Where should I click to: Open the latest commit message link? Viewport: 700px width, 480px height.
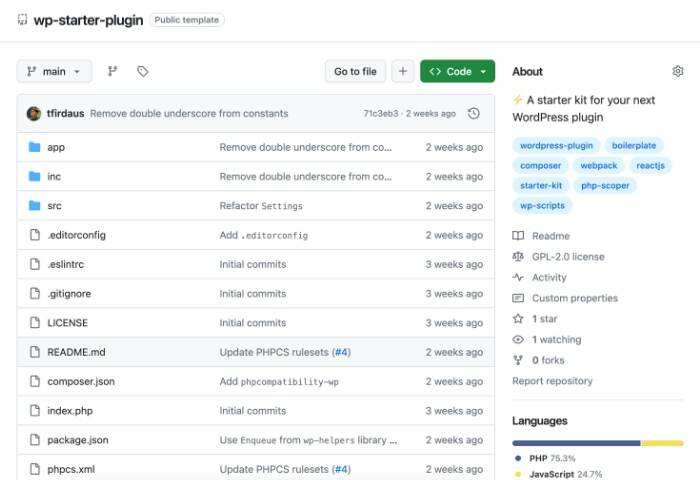[x=189, y=113]
